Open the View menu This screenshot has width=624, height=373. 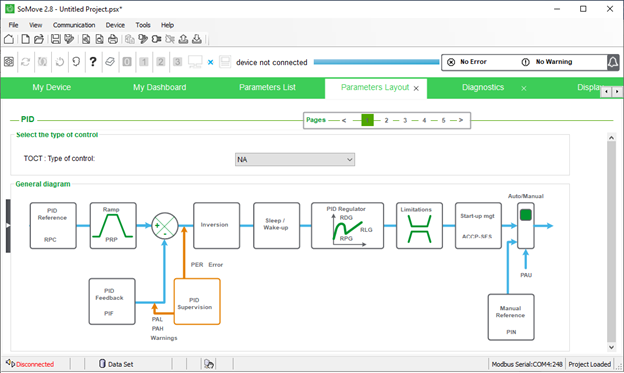(35, 25)
